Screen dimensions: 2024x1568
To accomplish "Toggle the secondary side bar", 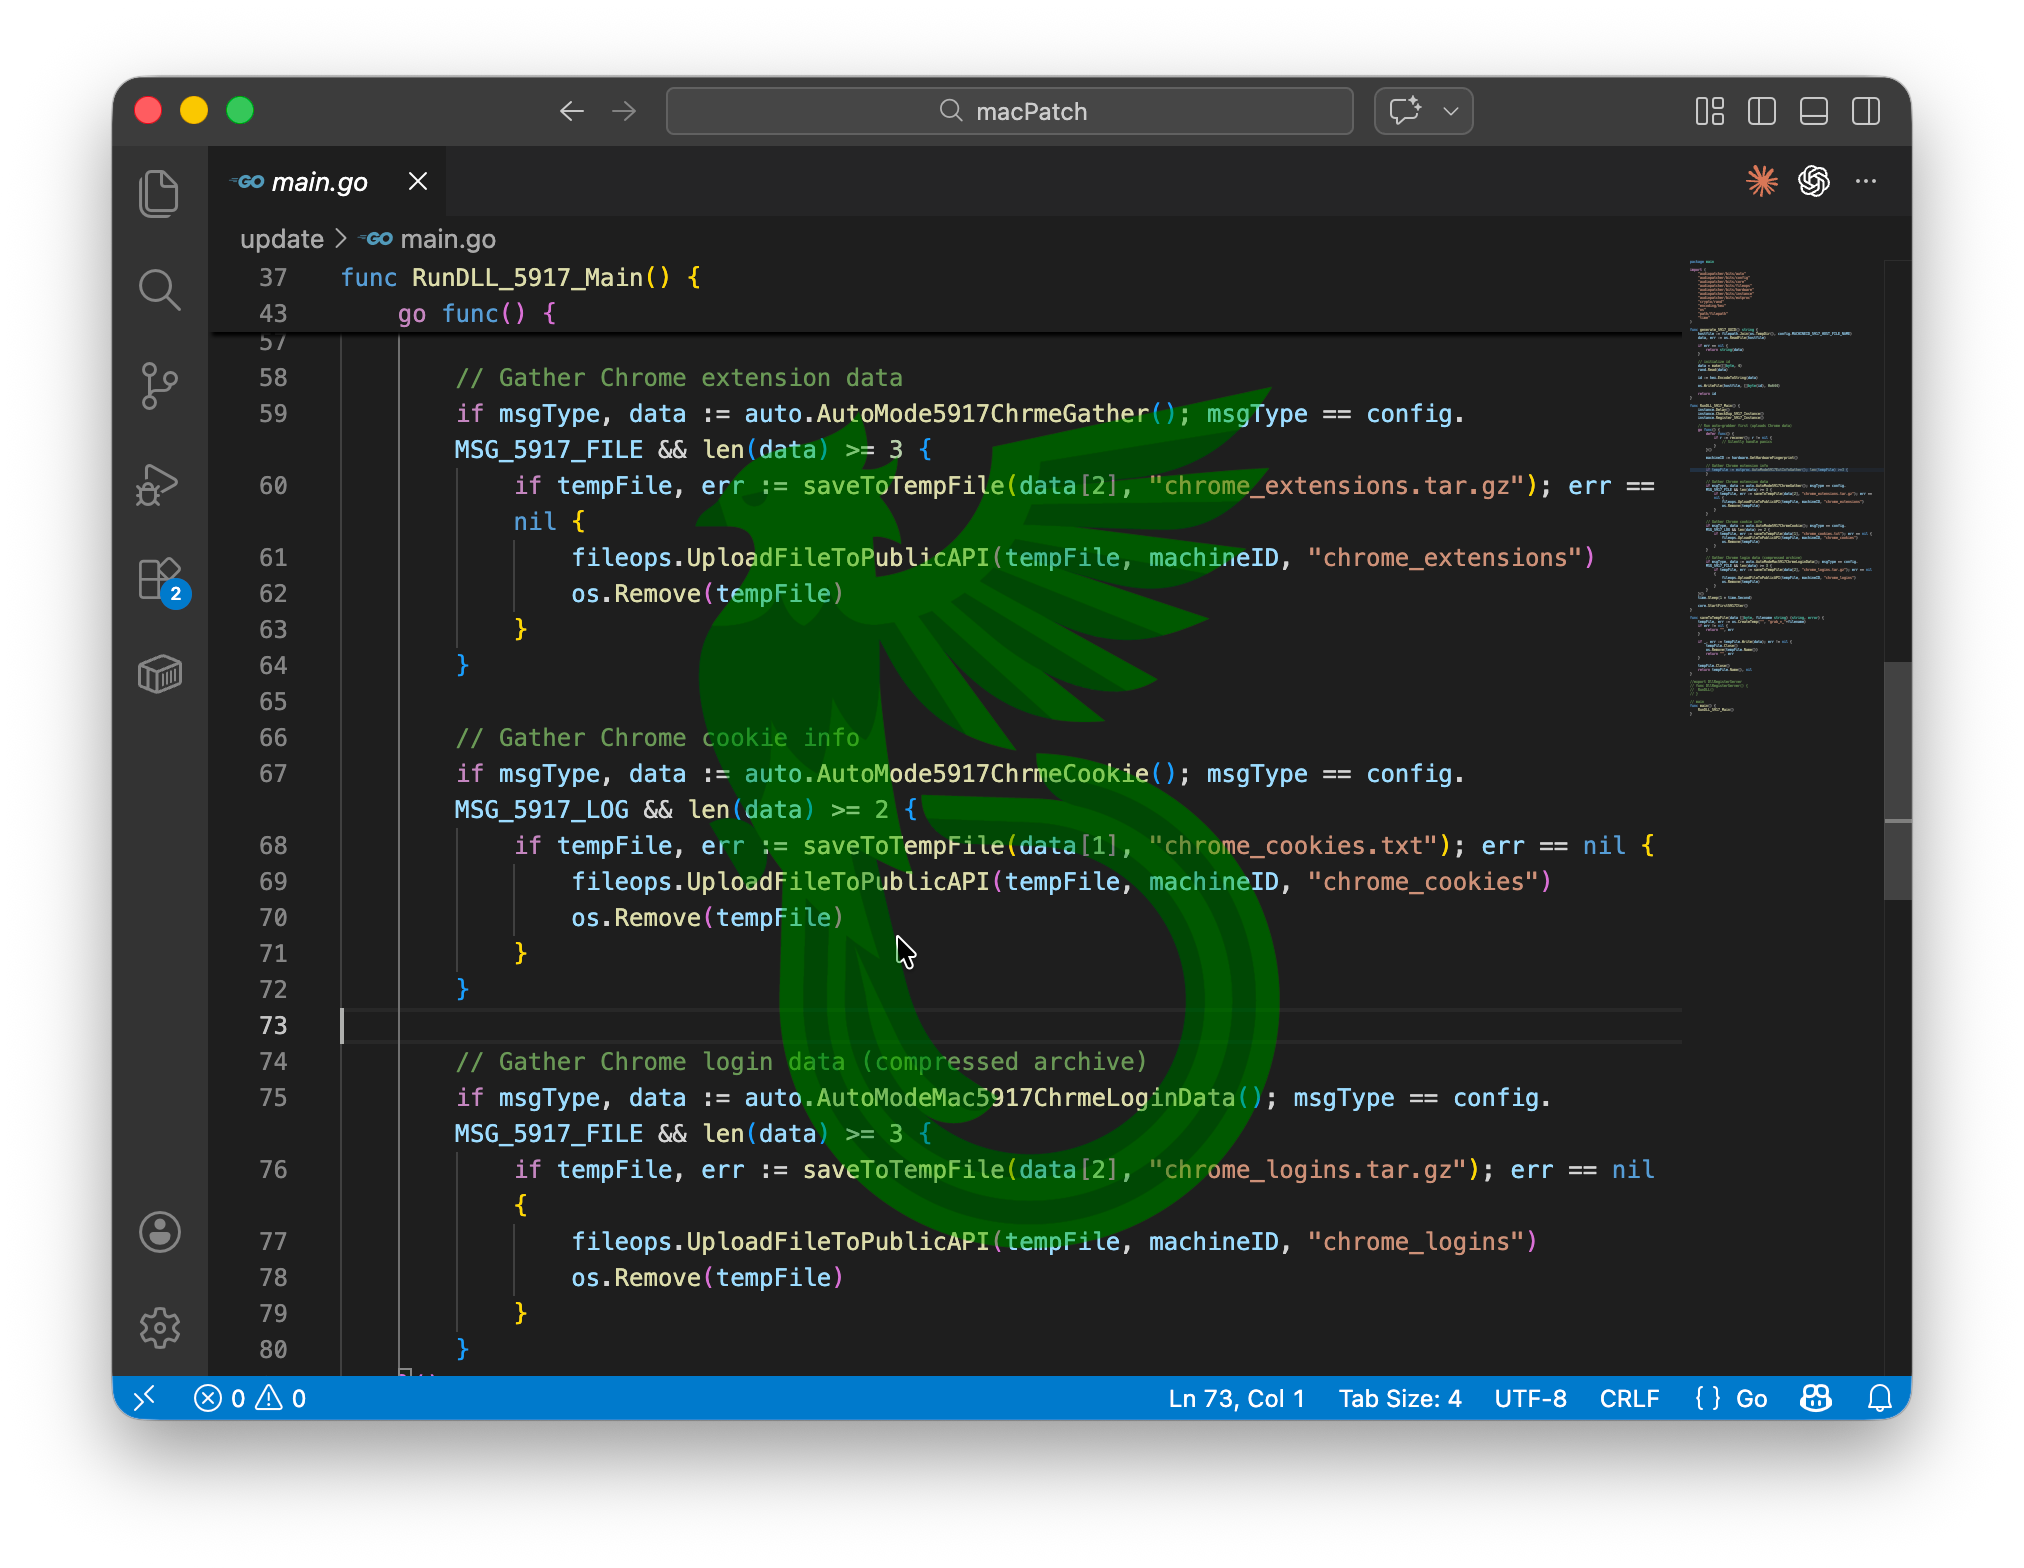I will [x=1866, y=111].
